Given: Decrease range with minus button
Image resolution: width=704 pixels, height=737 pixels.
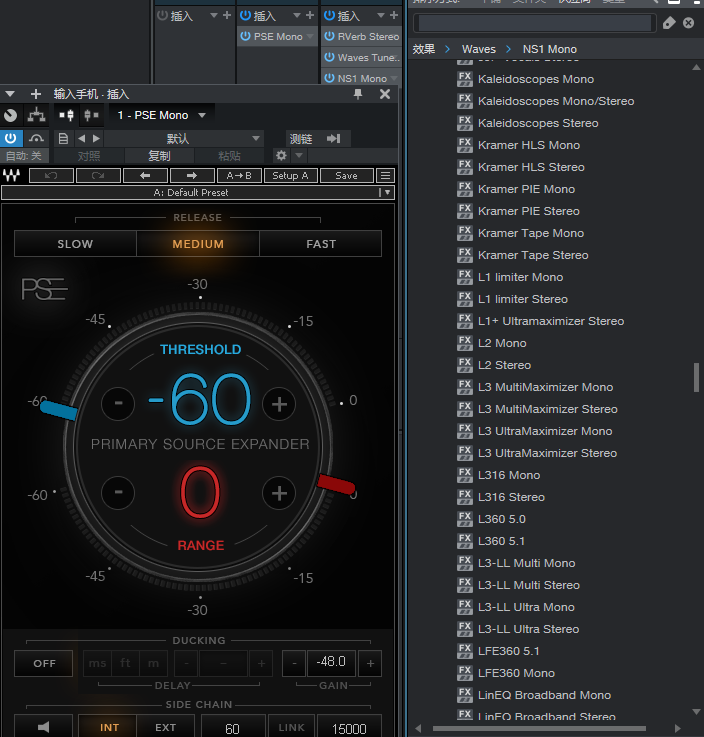Looking at the screenshot, I should click(x=118, y=492).
